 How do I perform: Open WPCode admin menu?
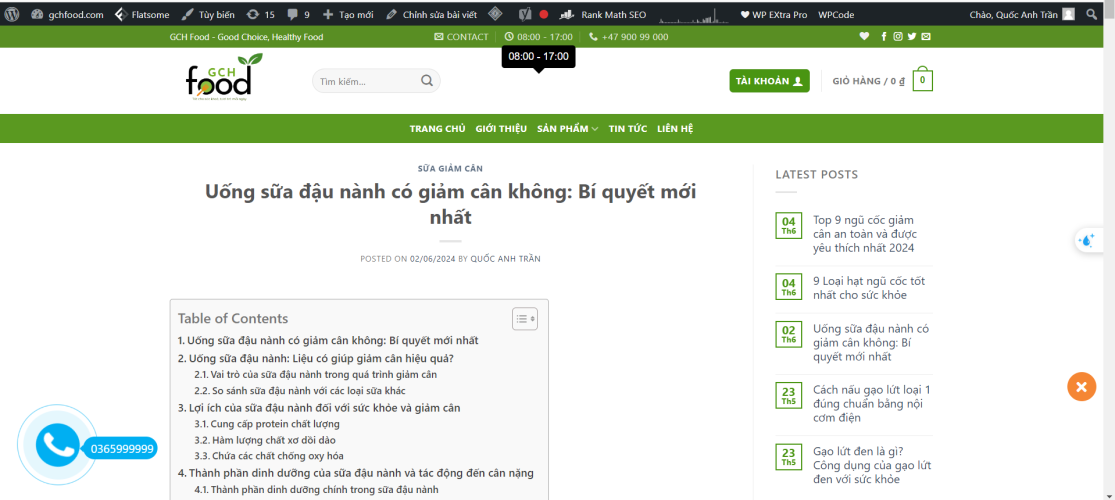click(x=836, y=14)
